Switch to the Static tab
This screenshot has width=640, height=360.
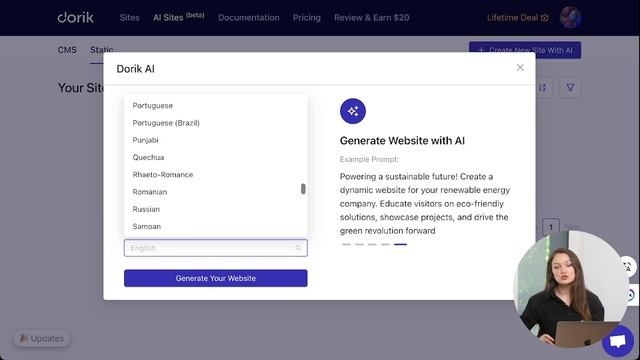[x=102, y=50]
